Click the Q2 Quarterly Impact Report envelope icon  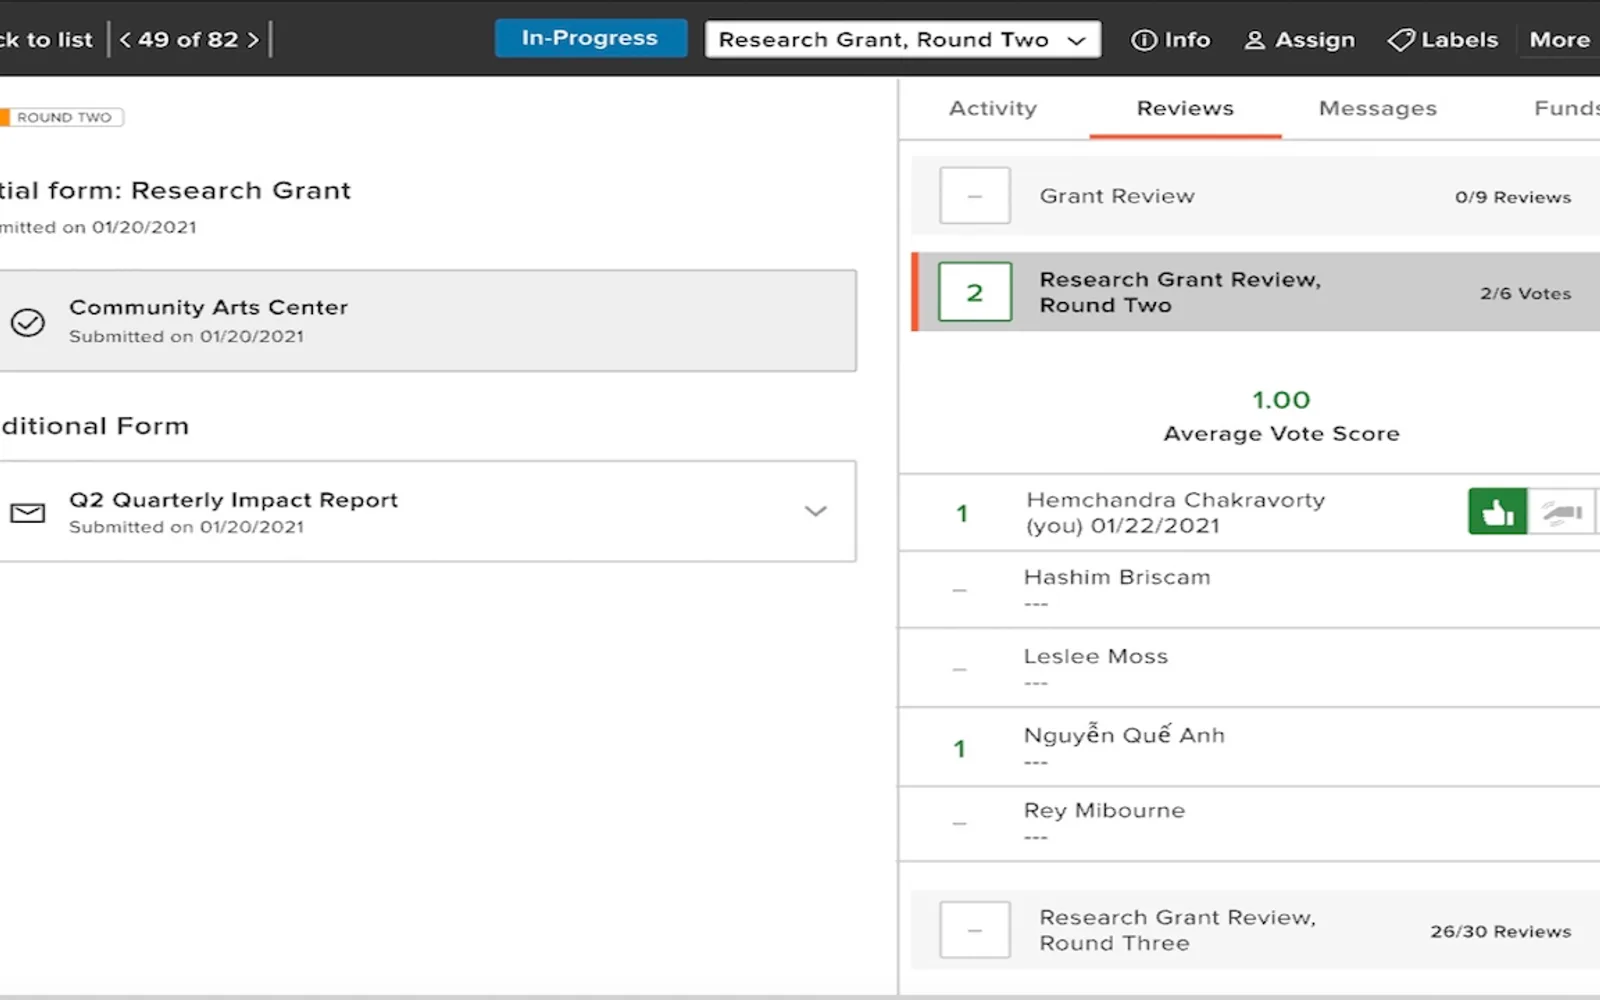(x=28, y=513)
